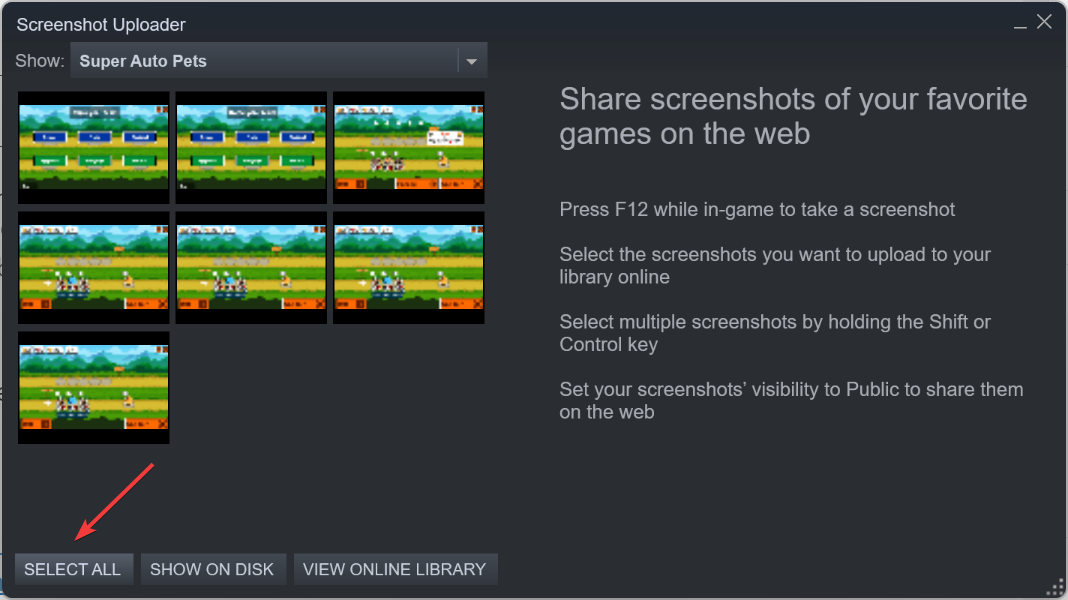Click the window resize grip icon
This screenshot has height=600, width=1068.
tap(1055, 587)
